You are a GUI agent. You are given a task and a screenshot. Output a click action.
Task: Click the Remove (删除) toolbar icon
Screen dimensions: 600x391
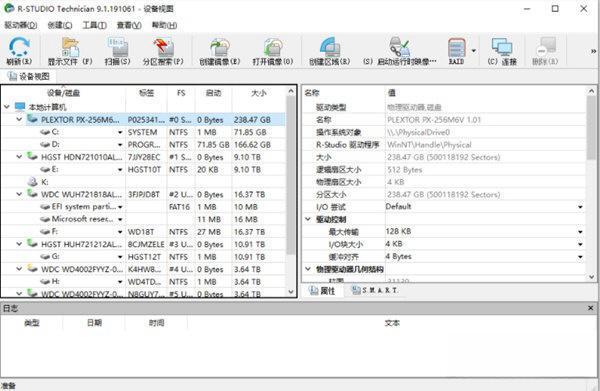coord(545,51)
